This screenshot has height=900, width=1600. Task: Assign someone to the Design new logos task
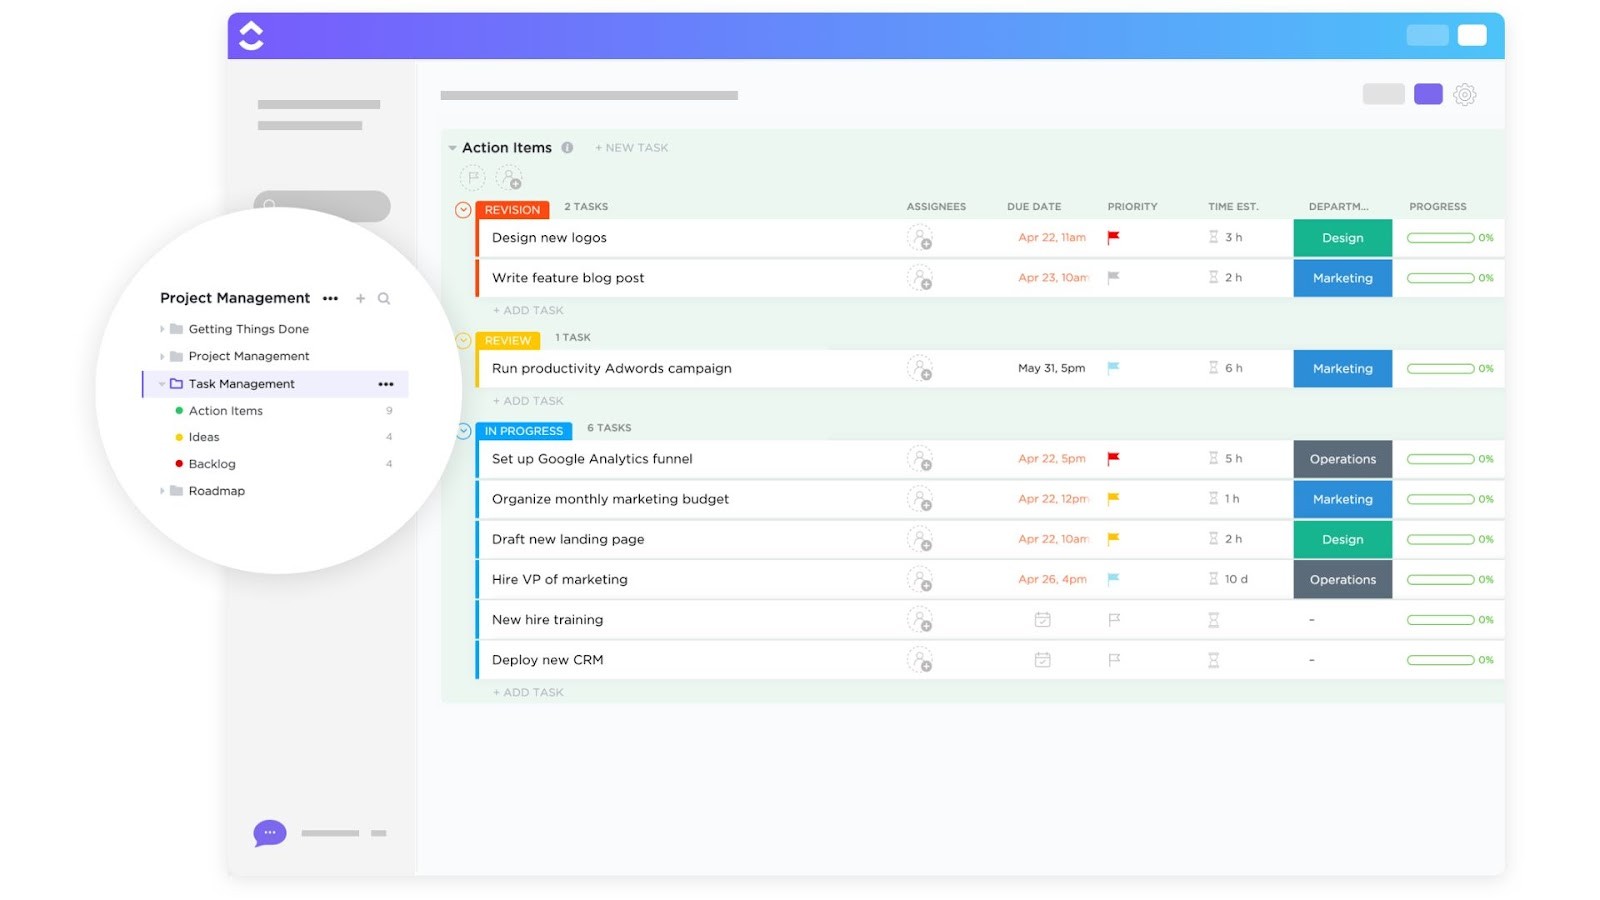921,237
